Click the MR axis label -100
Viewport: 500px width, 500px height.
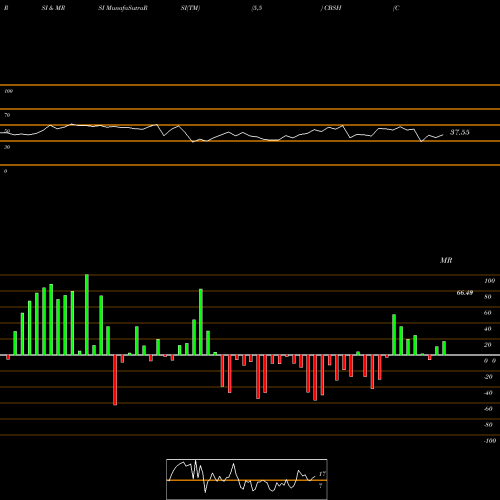tap(490, 441)
